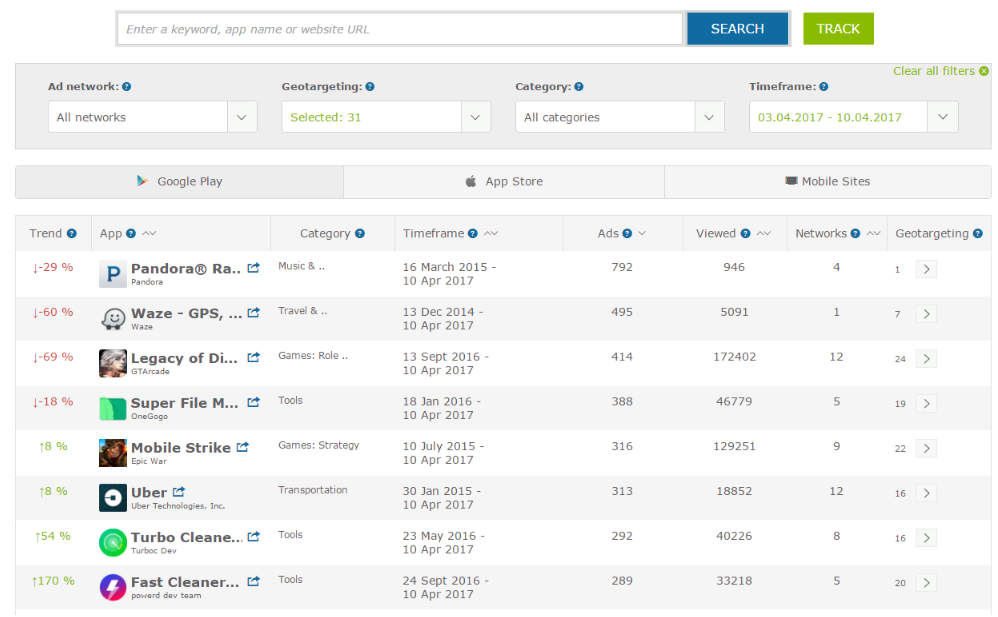
Task: Open the Pandora® Ra.. app link
Action: [x=186, y=269]
